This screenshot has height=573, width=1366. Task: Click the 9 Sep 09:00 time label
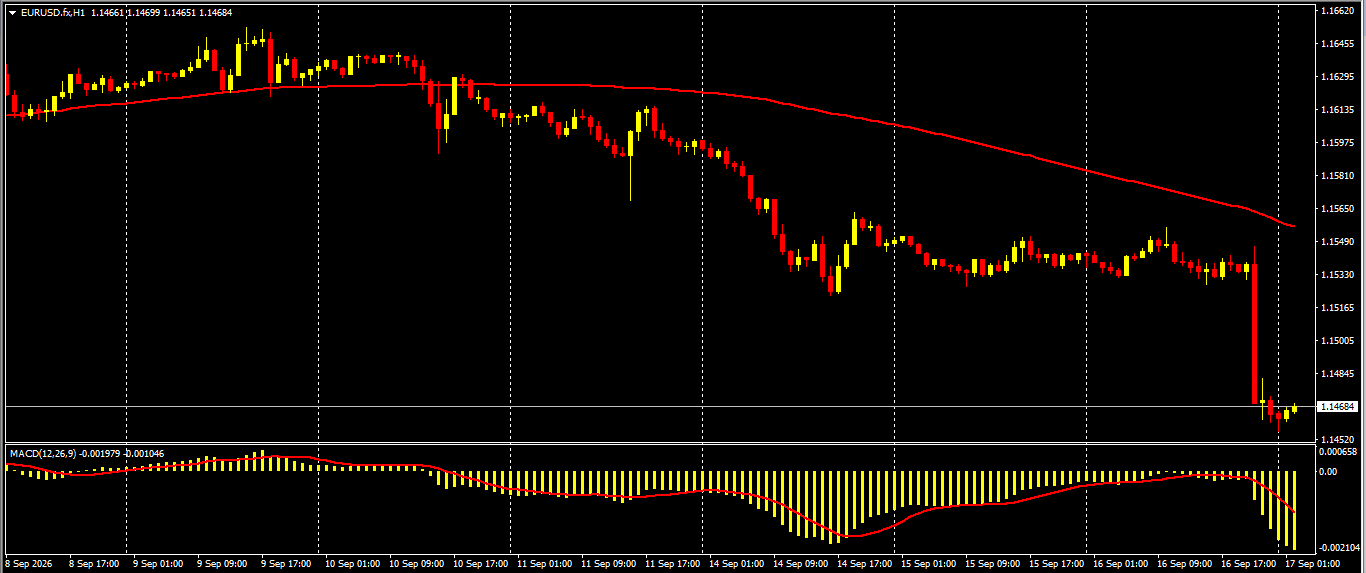click(x=221, y=564)
